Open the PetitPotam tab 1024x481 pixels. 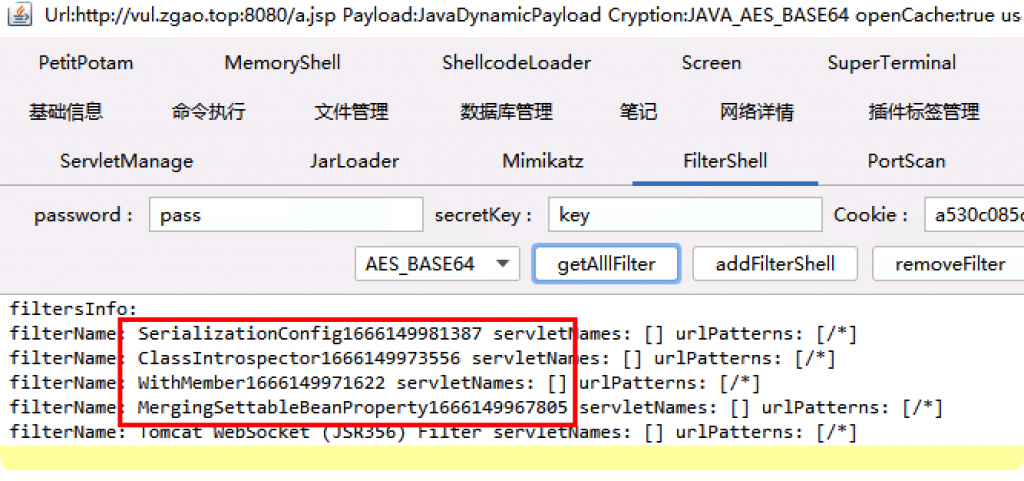[x=86, y=63]
